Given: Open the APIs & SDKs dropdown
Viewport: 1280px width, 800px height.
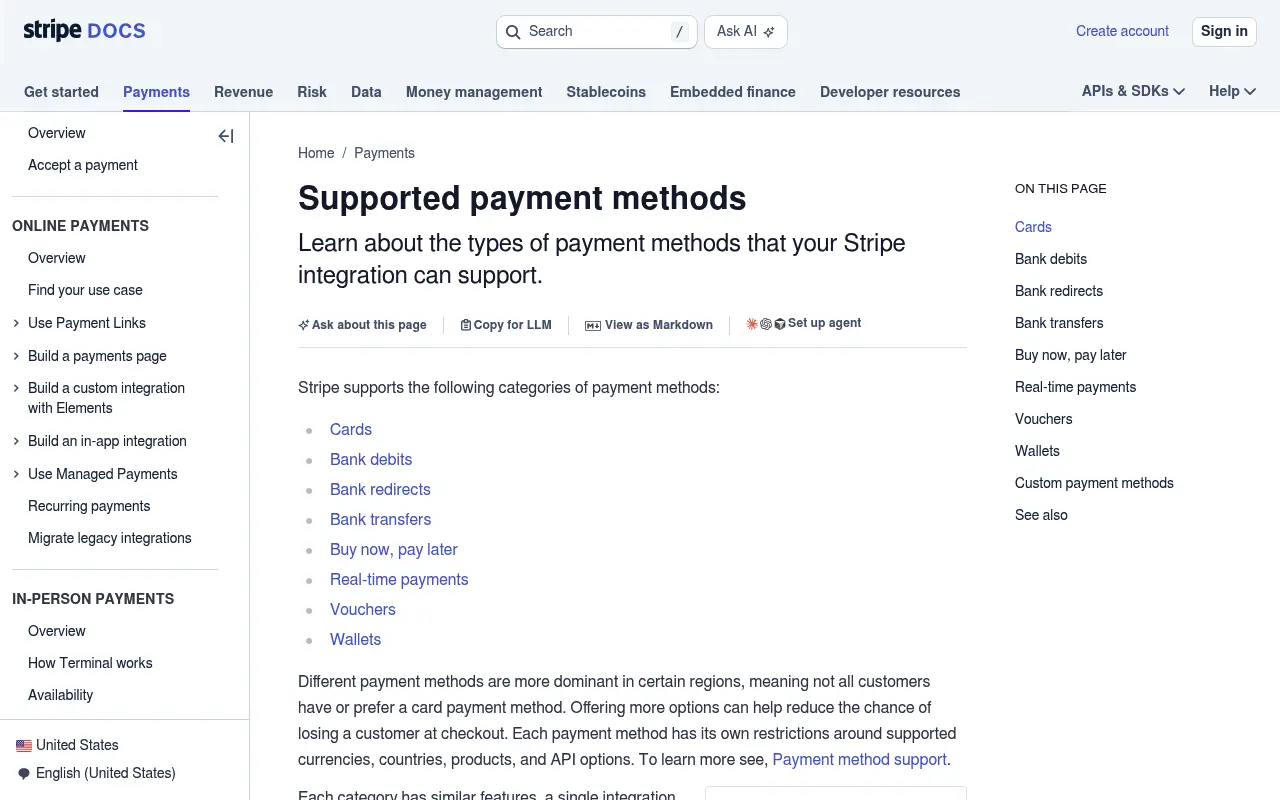Looking at the screenshot, I should [x=1133, y=91].
